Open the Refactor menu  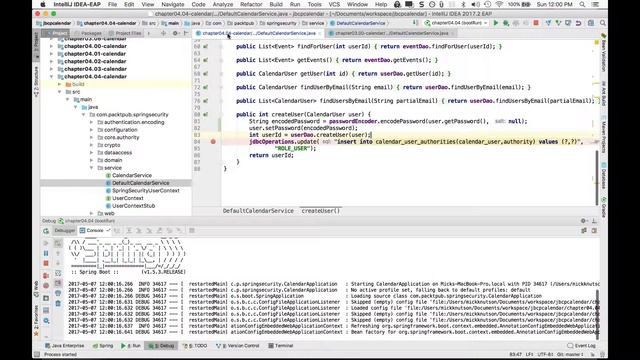click(251, 4)
